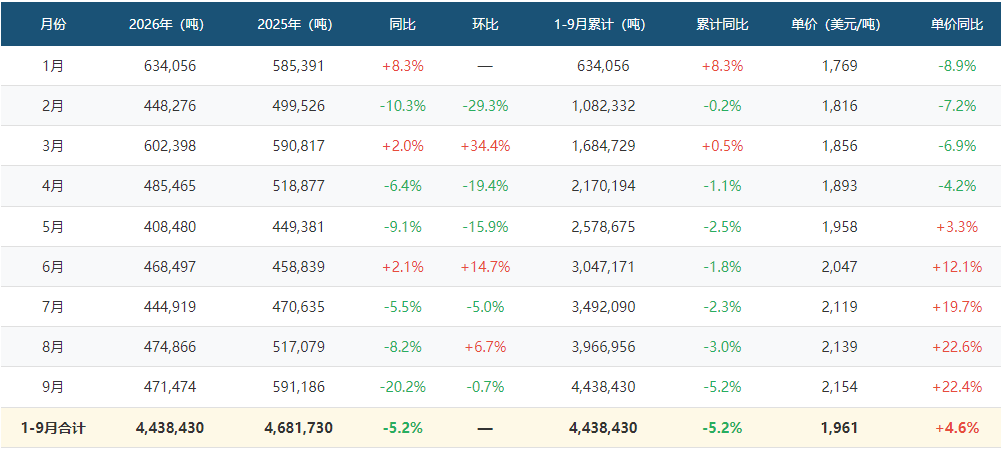Screen dimensions: 1004x451
Task: Click the cumulative value 1,082,332
Action: (603, 106)
